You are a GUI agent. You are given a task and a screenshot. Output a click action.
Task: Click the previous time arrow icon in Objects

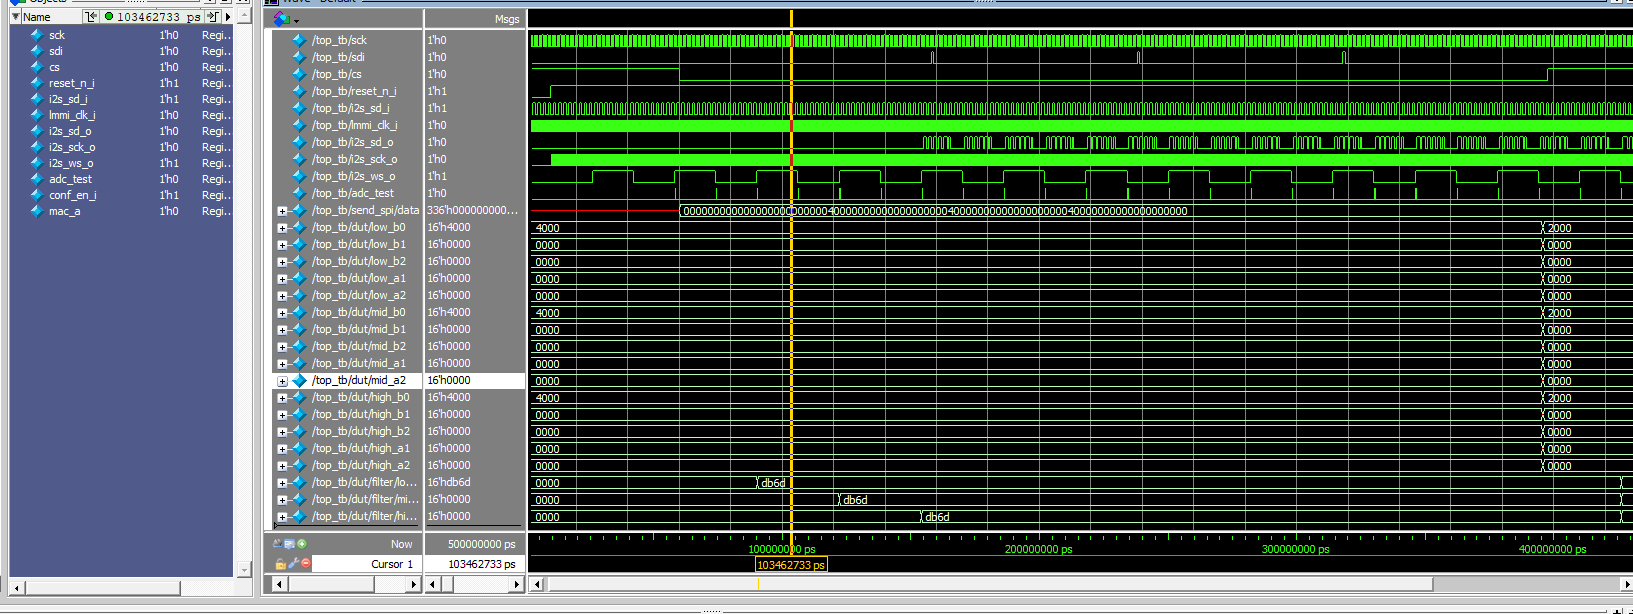pyautogui.click(x=92, y=16)
